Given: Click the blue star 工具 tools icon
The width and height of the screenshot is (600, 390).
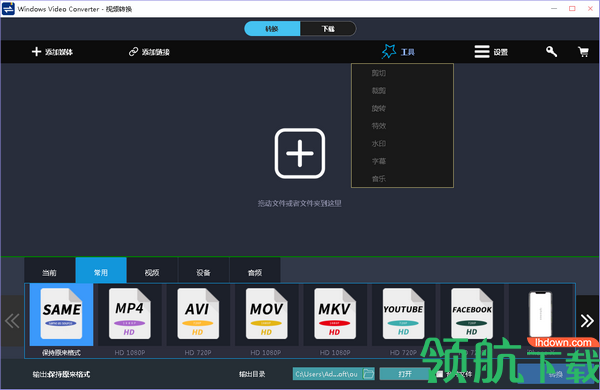Looking at the screenshot, I should click(389, 51).
